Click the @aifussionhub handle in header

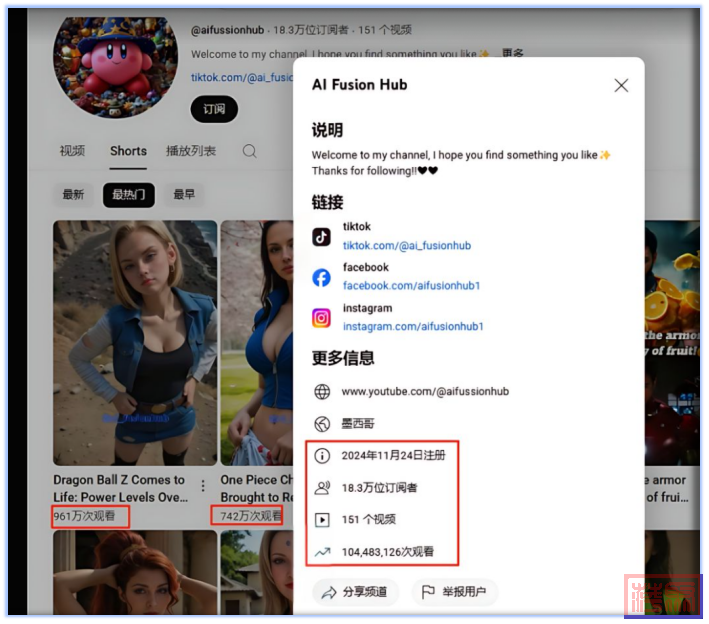pyautogui.click(x=227, y=30)
